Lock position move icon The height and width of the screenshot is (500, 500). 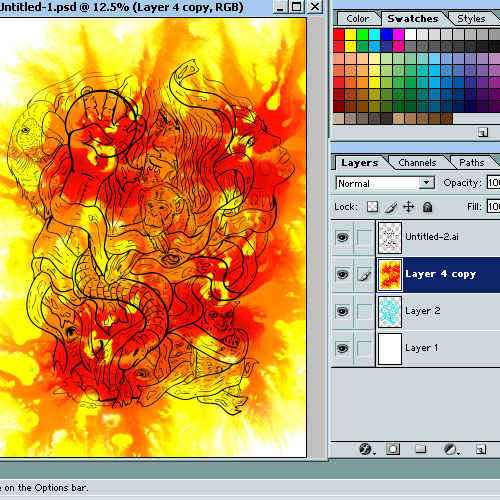[x=409, y=207]
